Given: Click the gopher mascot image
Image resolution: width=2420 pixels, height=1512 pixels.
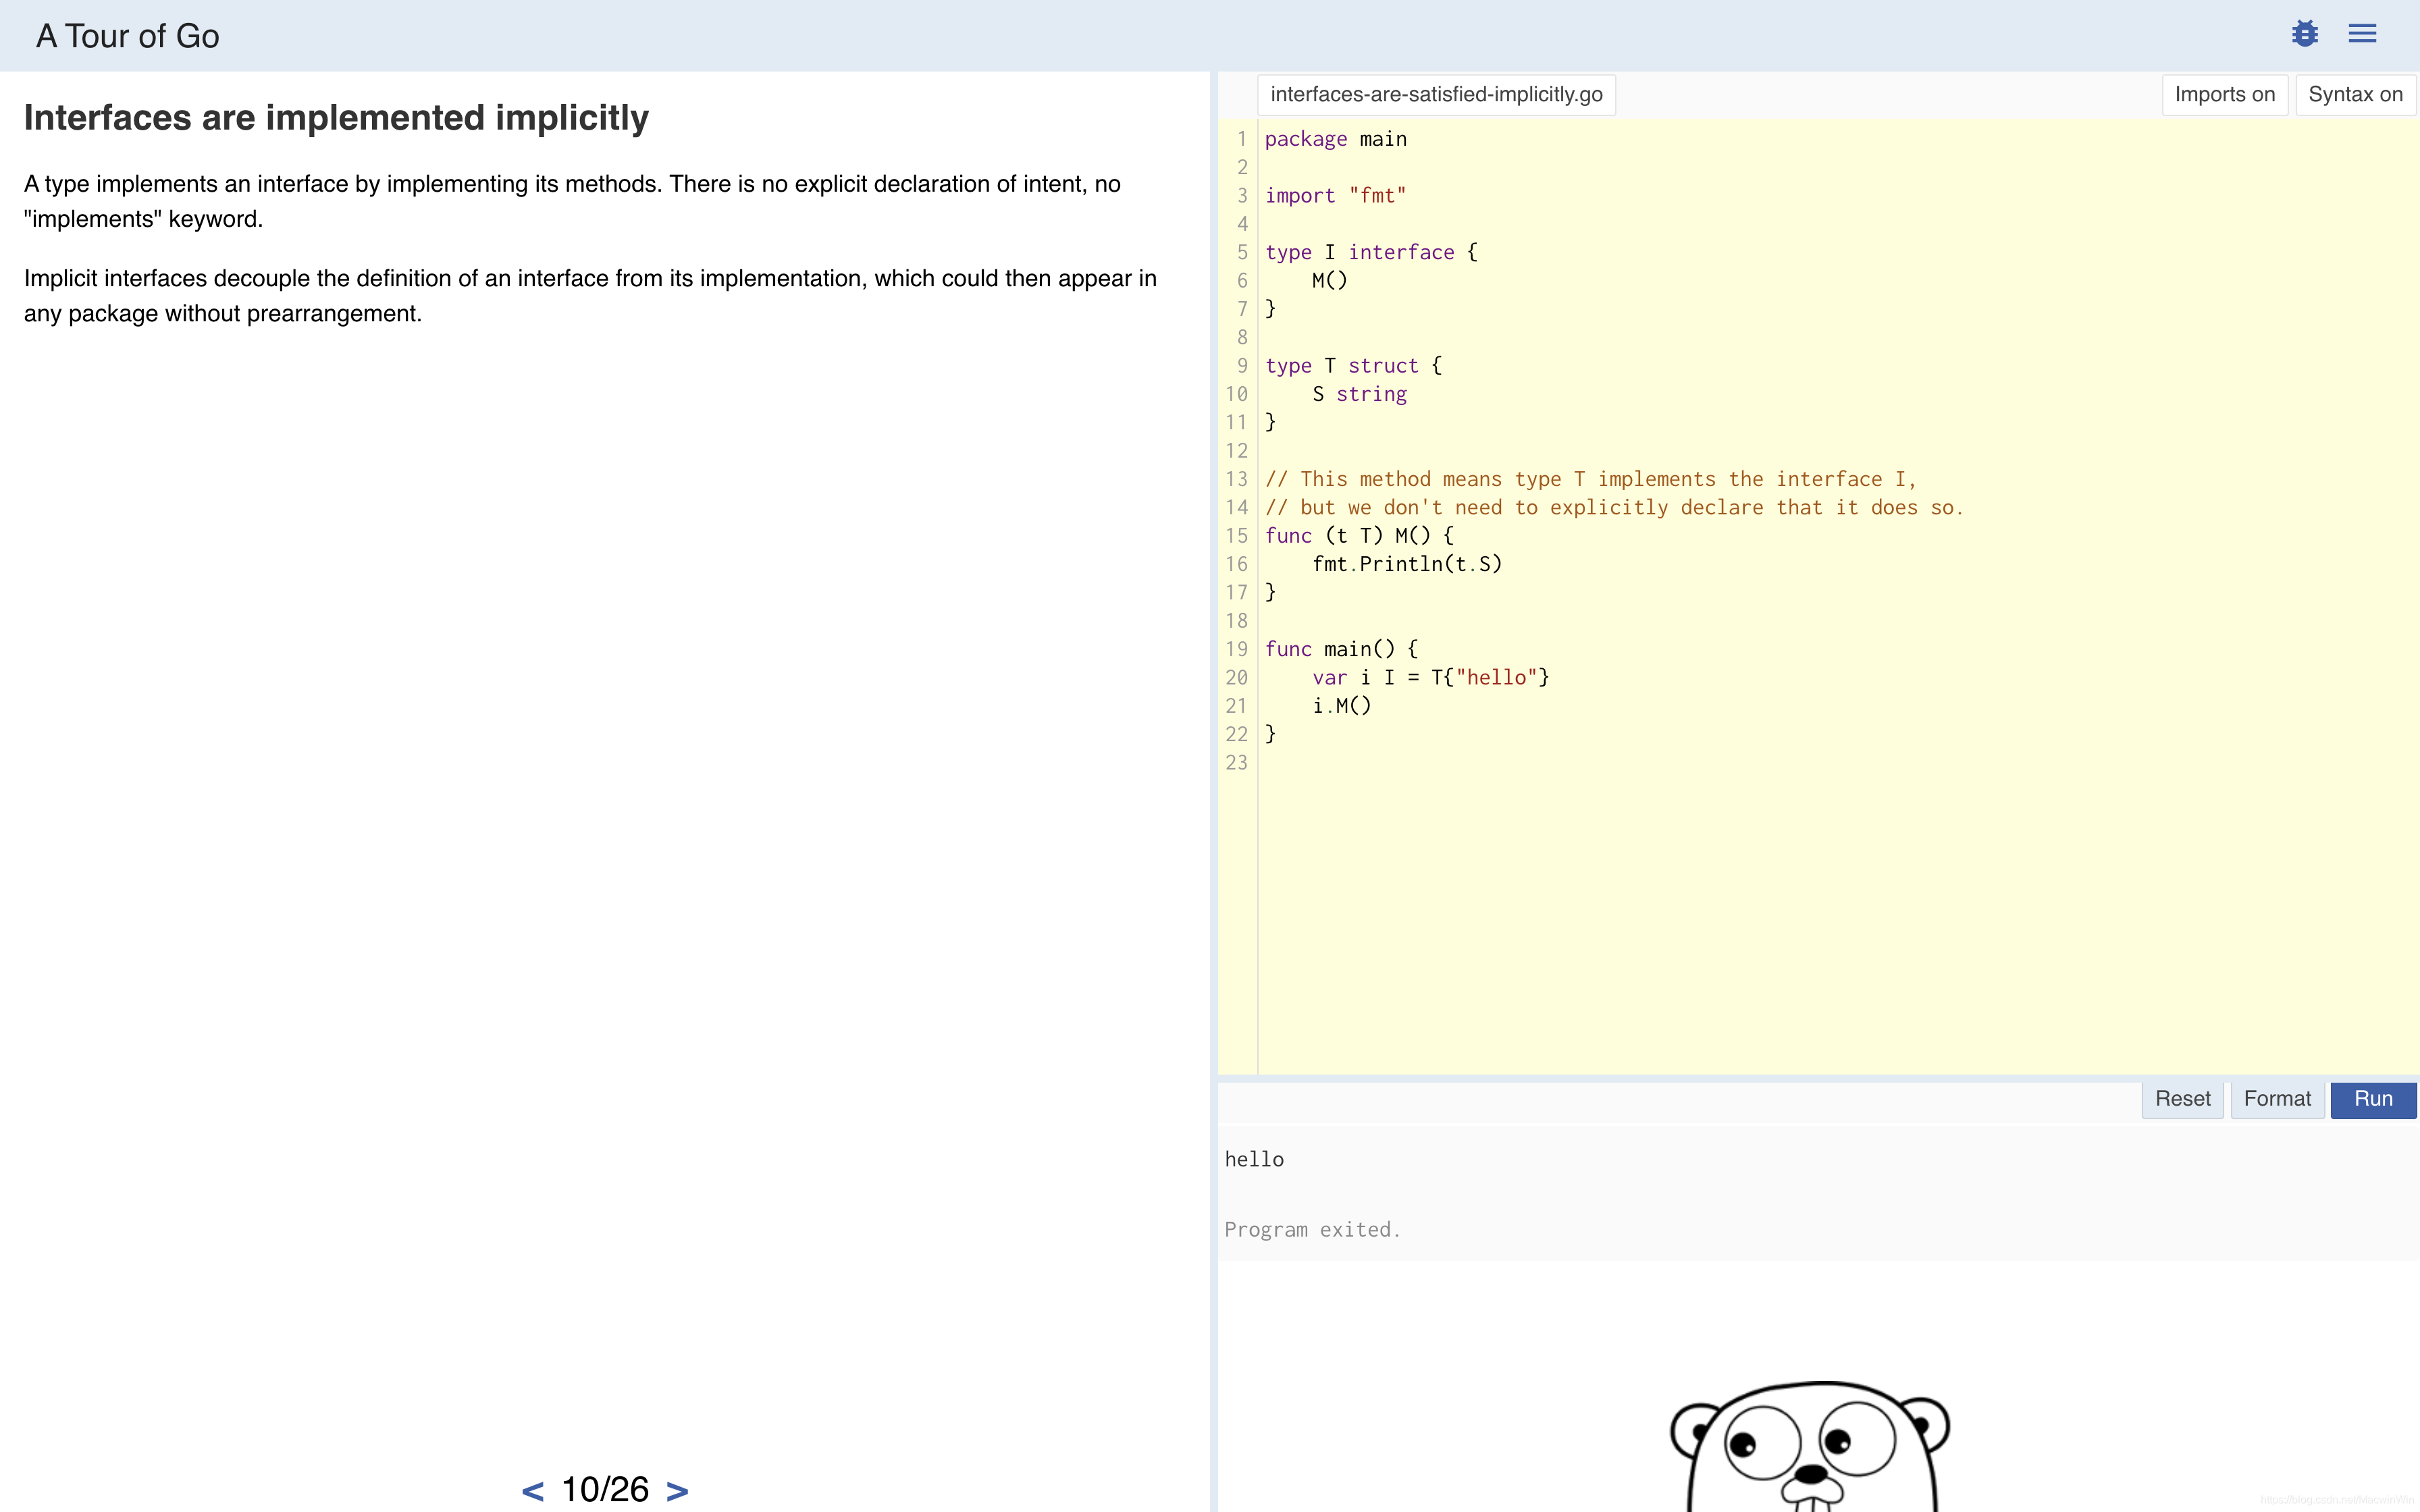Looking at the screenshot, I should [1810, 1446].
